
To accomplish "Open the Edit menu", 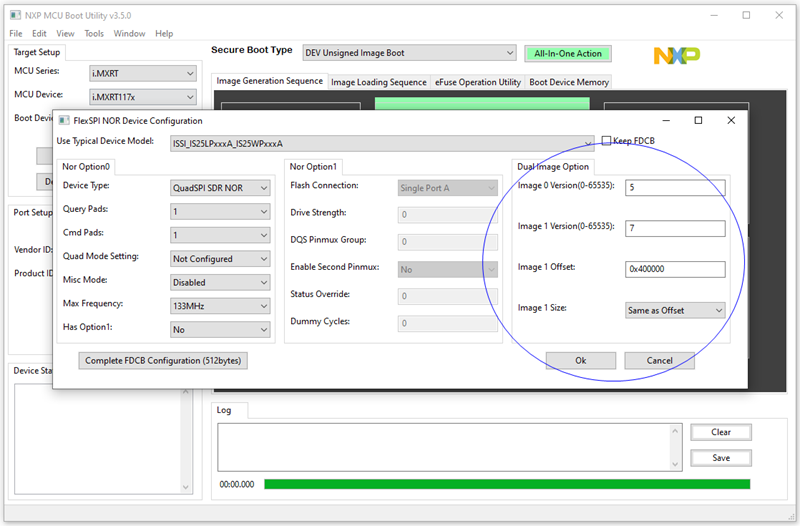I will 39,34.
